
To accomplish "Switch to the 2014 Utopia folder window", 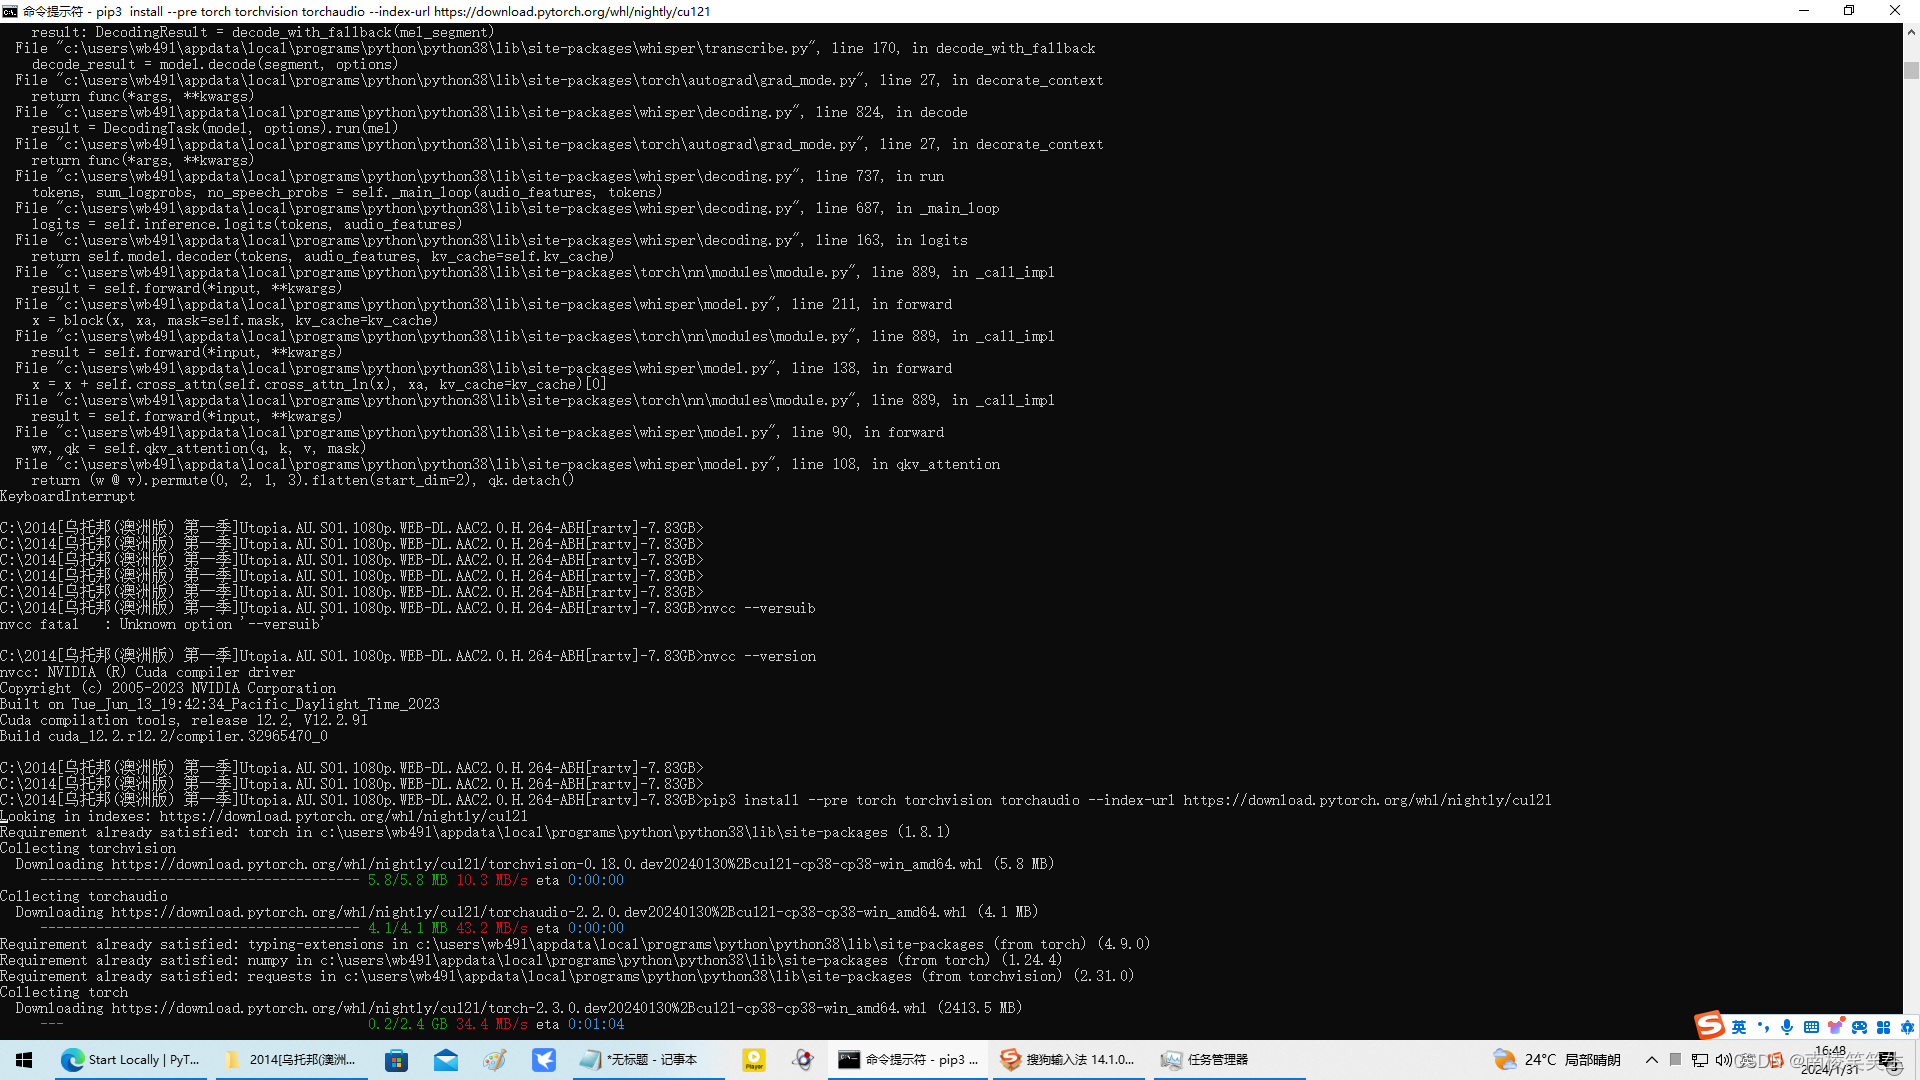I will (290, 1060).
